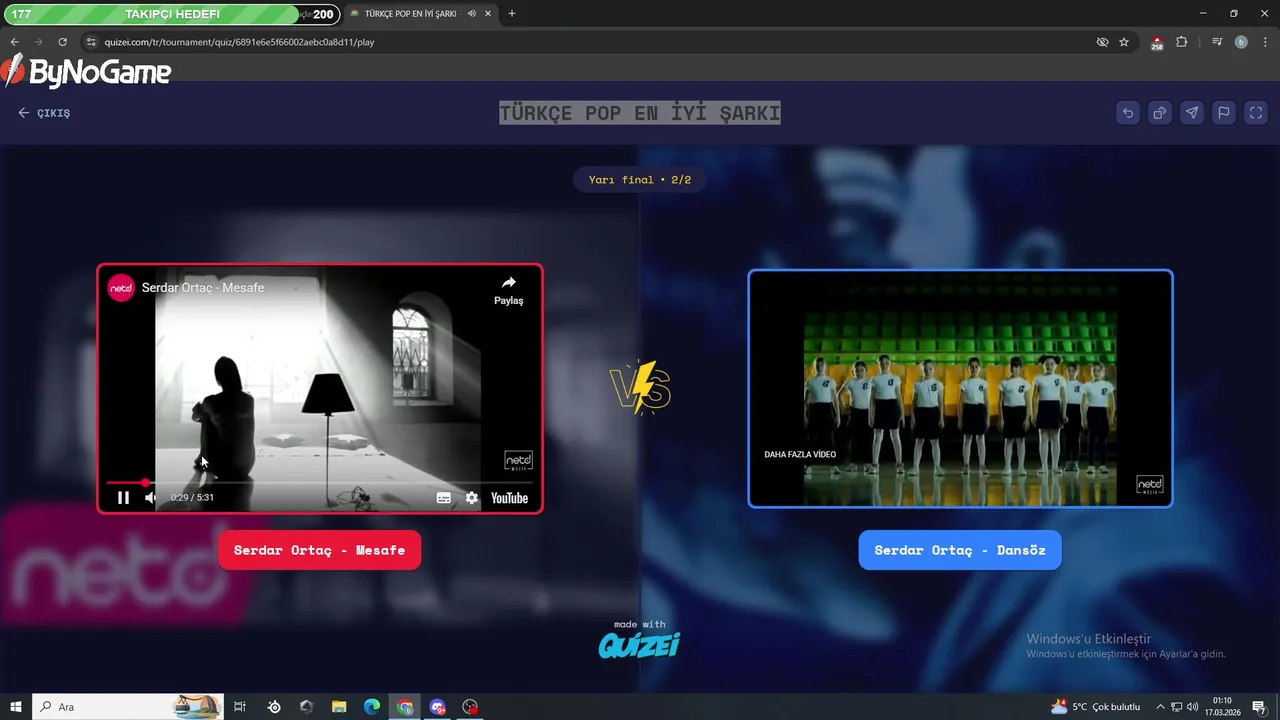Click the site info icon in the address bar

(x=90, y=42)
